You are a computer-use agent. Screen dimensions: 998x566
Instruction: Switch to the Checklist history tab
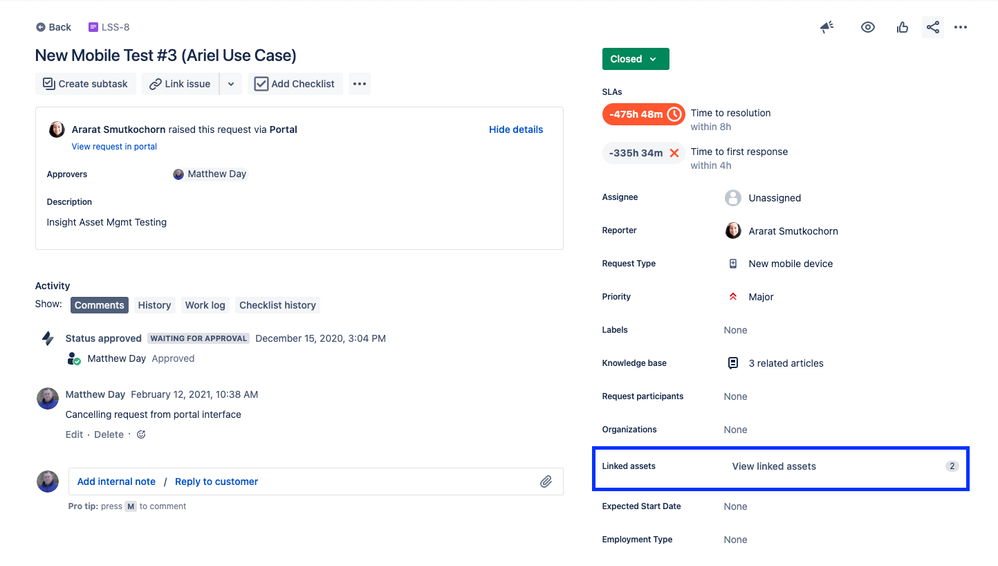click(x=278, y=305)
